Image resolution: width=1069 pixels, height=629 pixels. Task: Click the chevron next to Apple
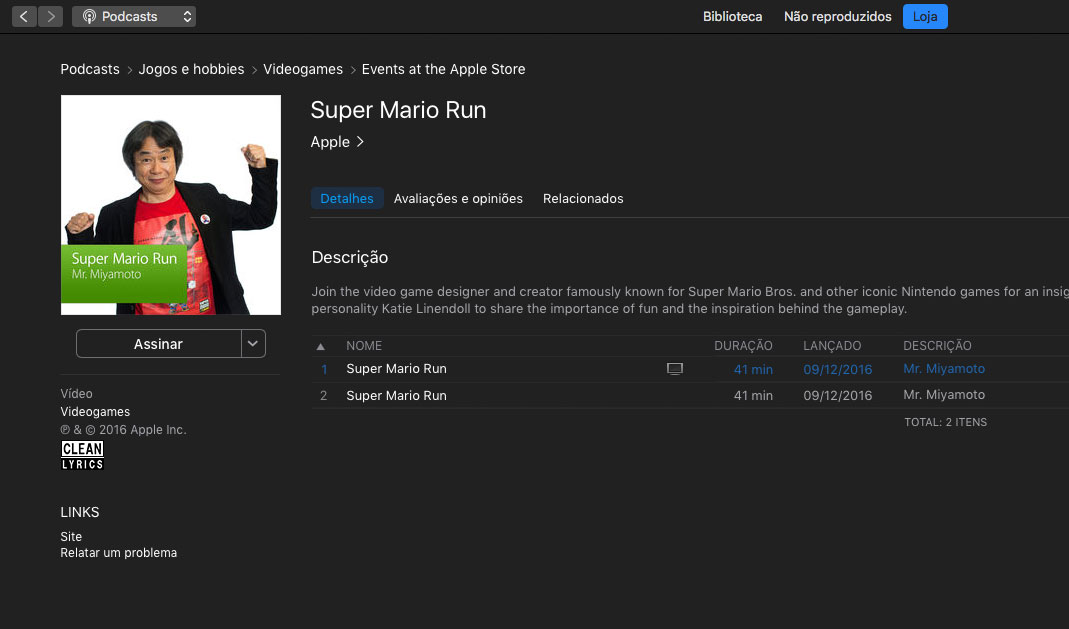360,142
